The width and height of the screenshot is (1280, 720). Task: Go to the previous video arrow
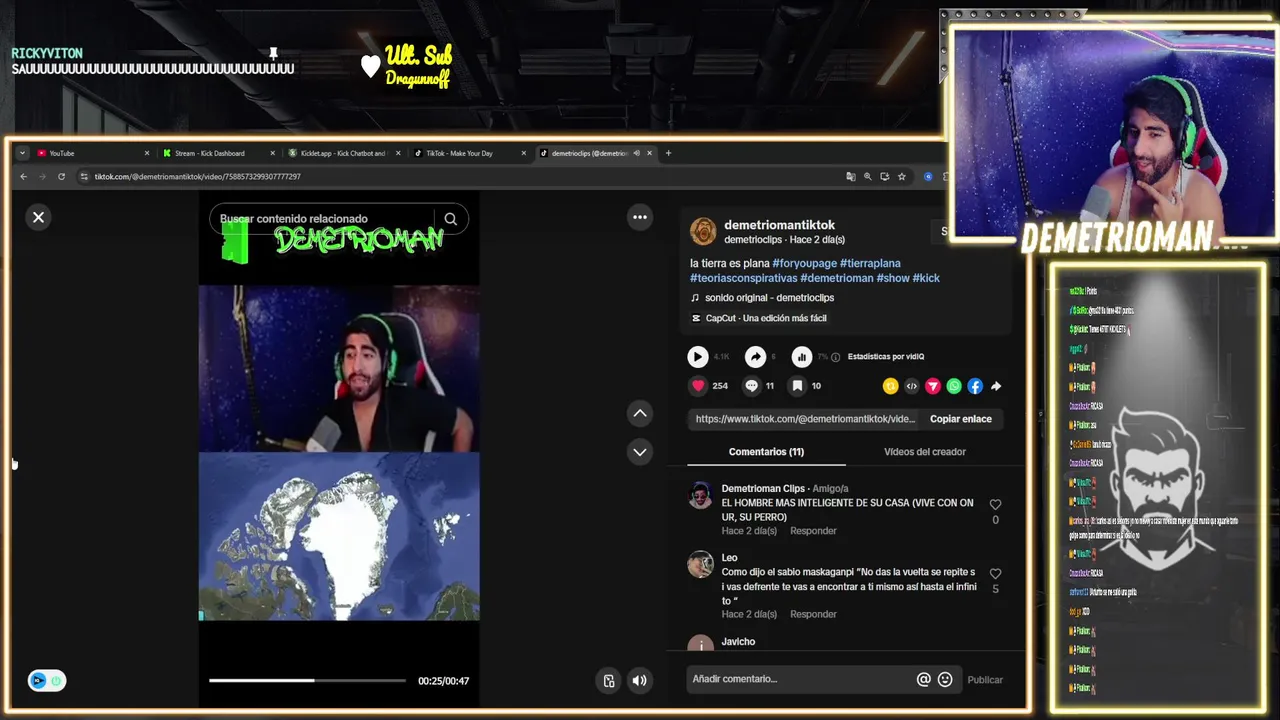[640, 413]
